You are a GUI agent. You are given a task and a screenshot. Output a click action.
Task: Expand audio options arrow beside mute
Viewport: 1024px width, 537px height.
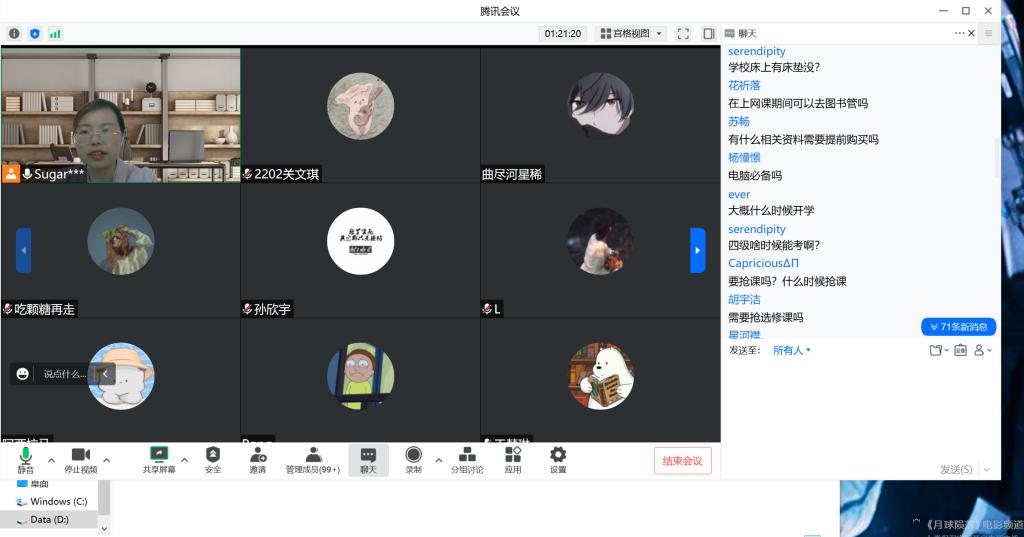coord(52,460)
